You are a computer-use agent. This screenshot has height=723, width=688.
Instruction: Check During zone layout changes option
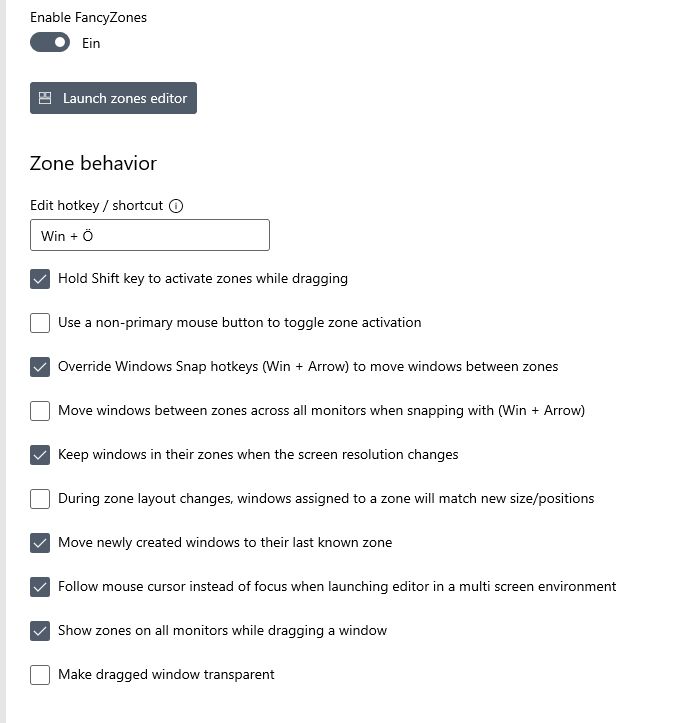point(40,499)
